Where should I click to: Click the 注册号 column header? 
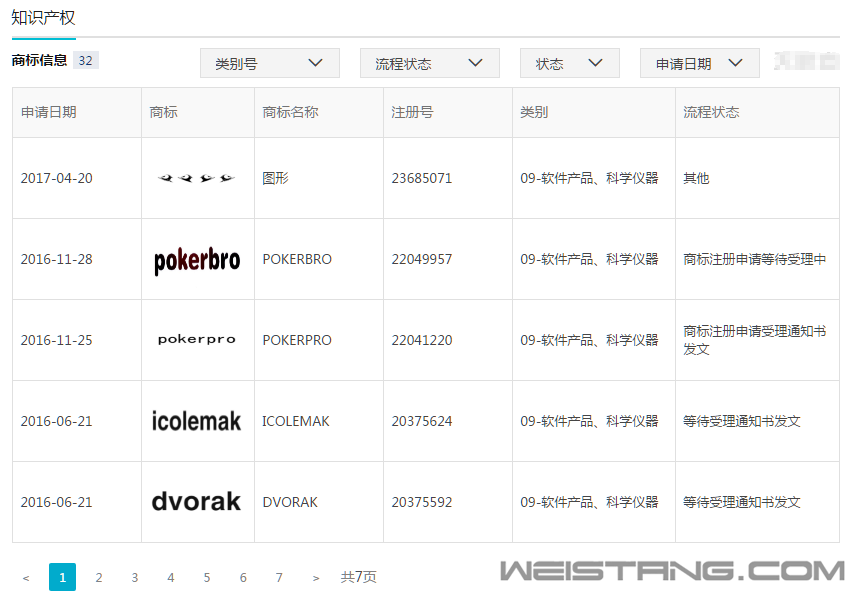412,112
